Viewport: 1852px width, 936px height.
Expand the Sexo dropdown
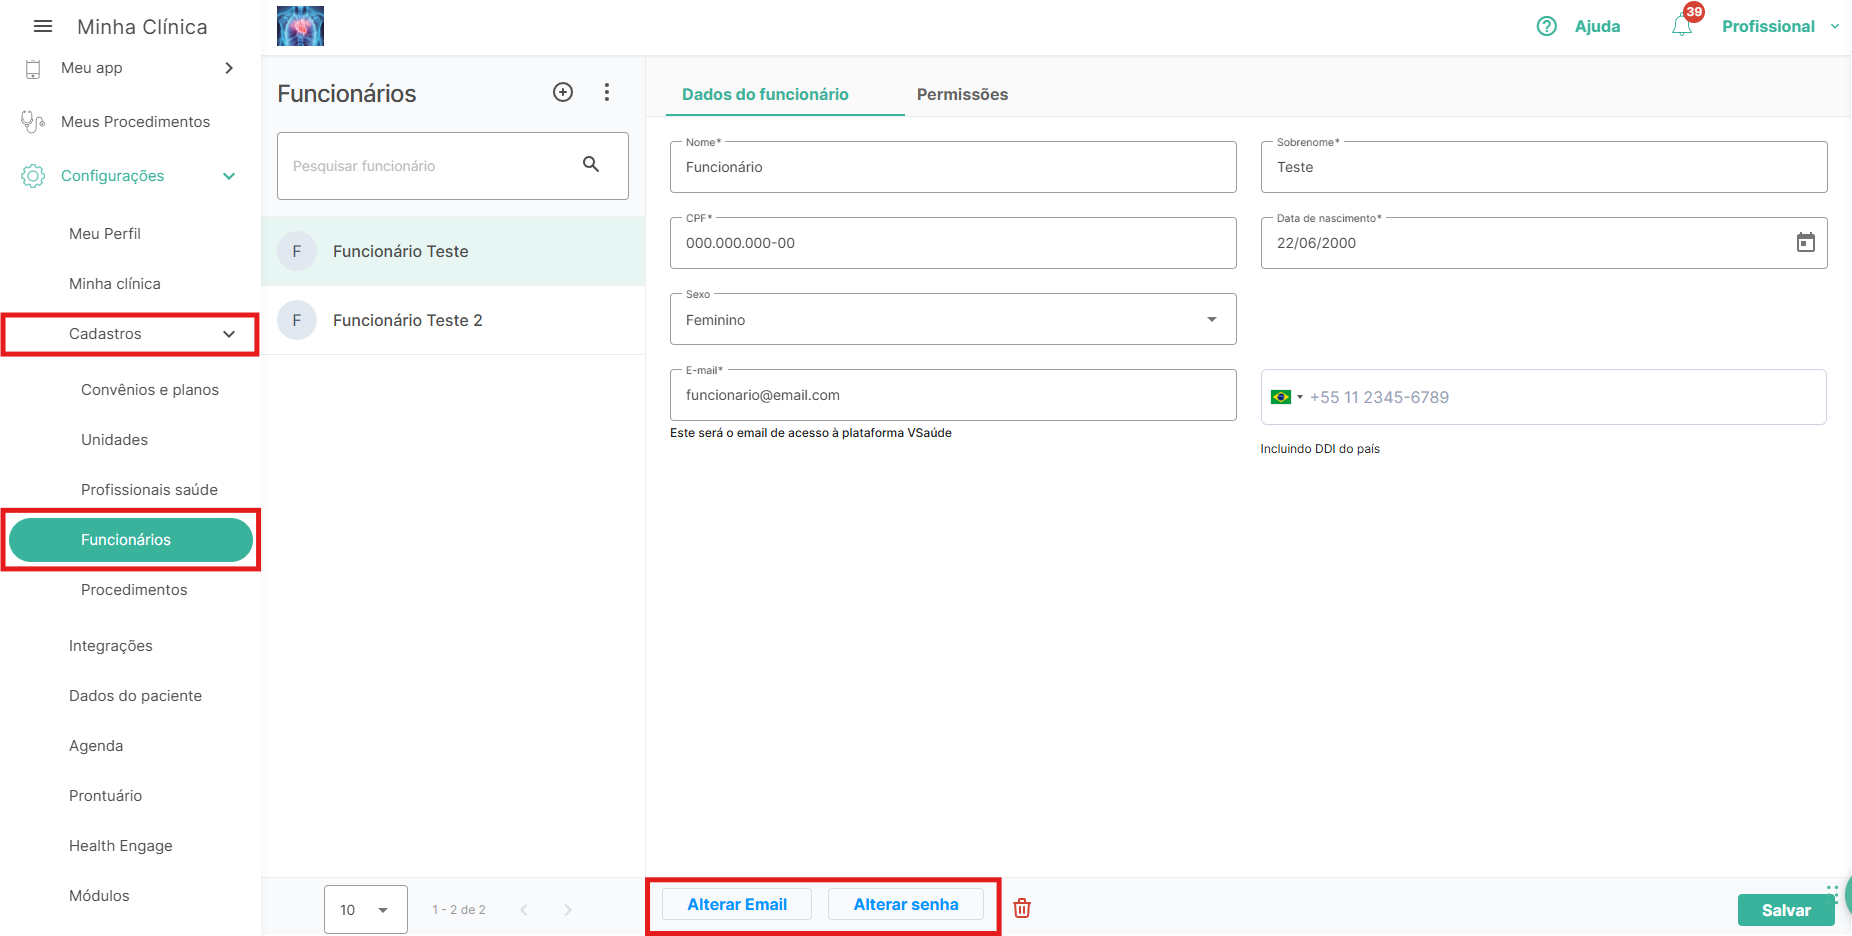click(x=1211, y=320)
